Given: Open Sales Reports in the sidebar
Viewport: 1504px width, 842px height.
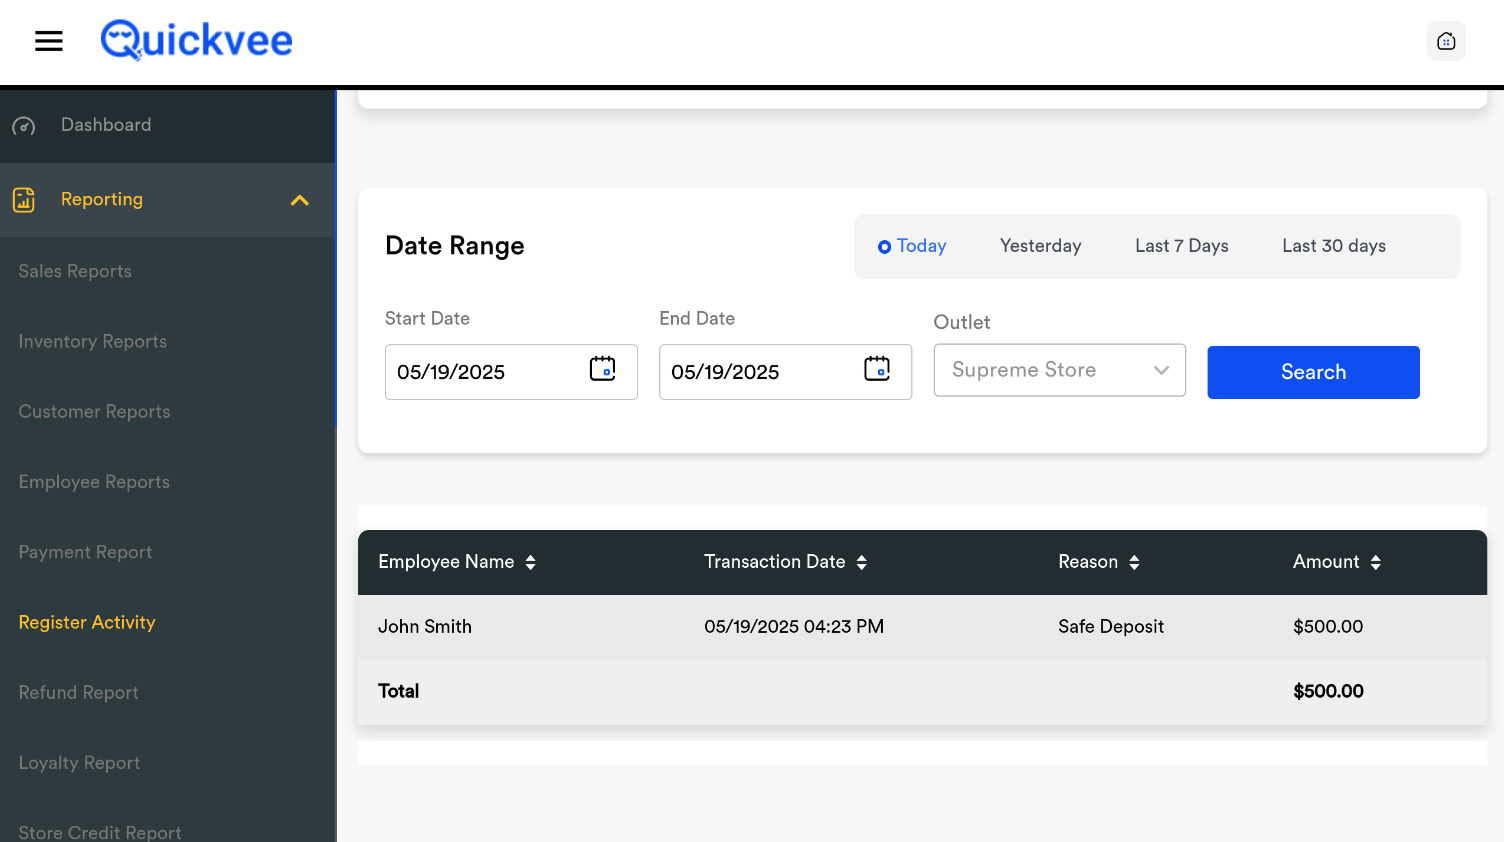Looking at the screenshot, I should coord(75,271).
